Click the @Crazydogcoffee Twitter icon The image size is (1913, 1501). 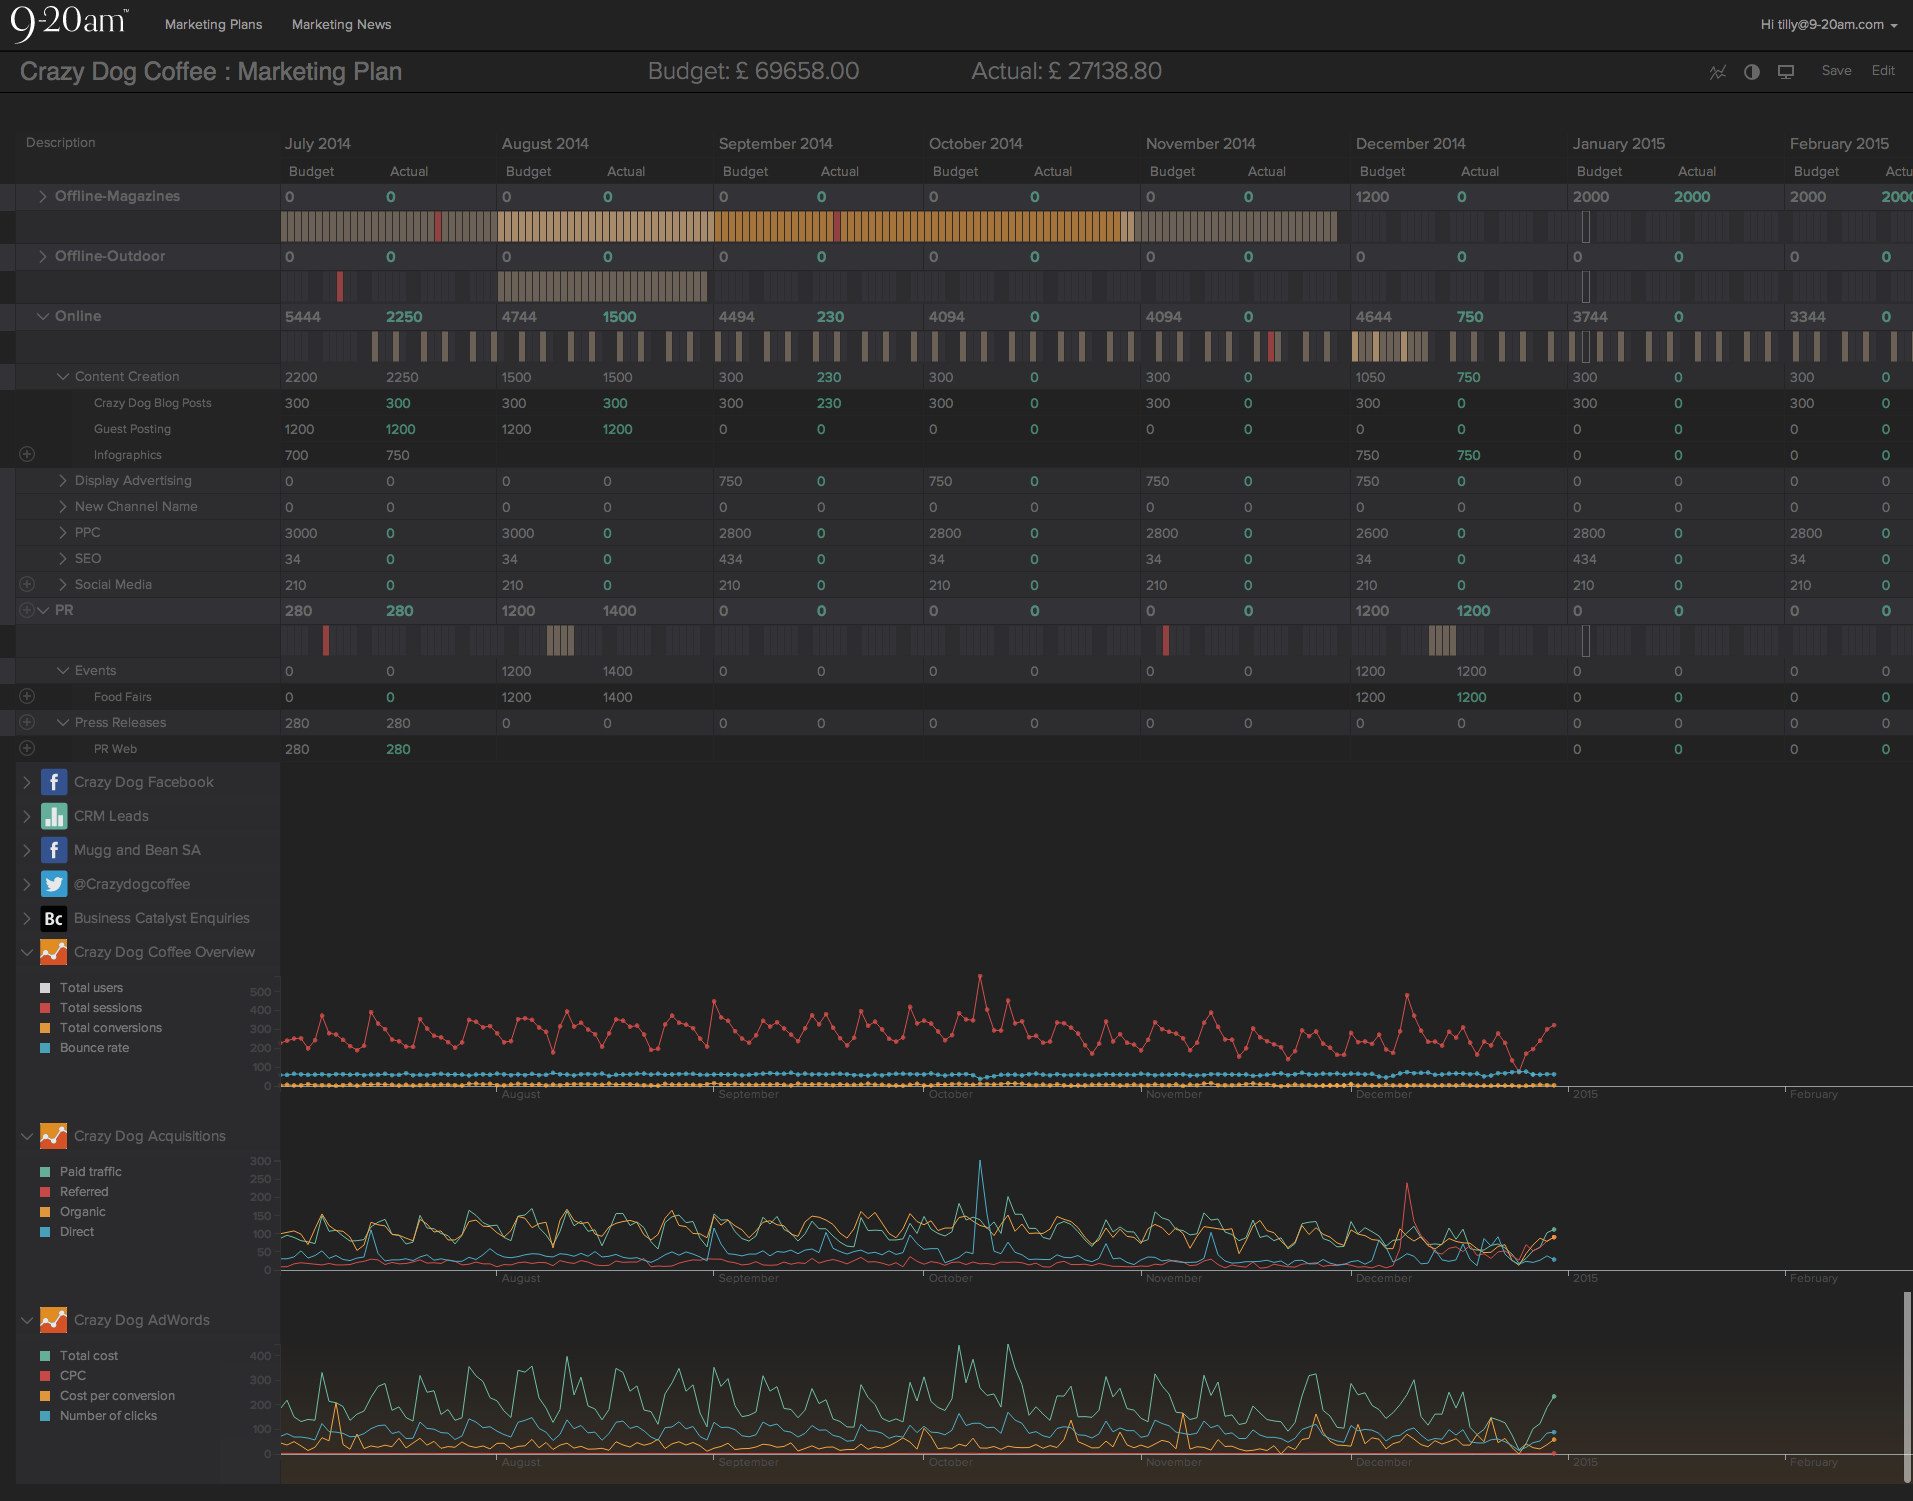[54, 884]
